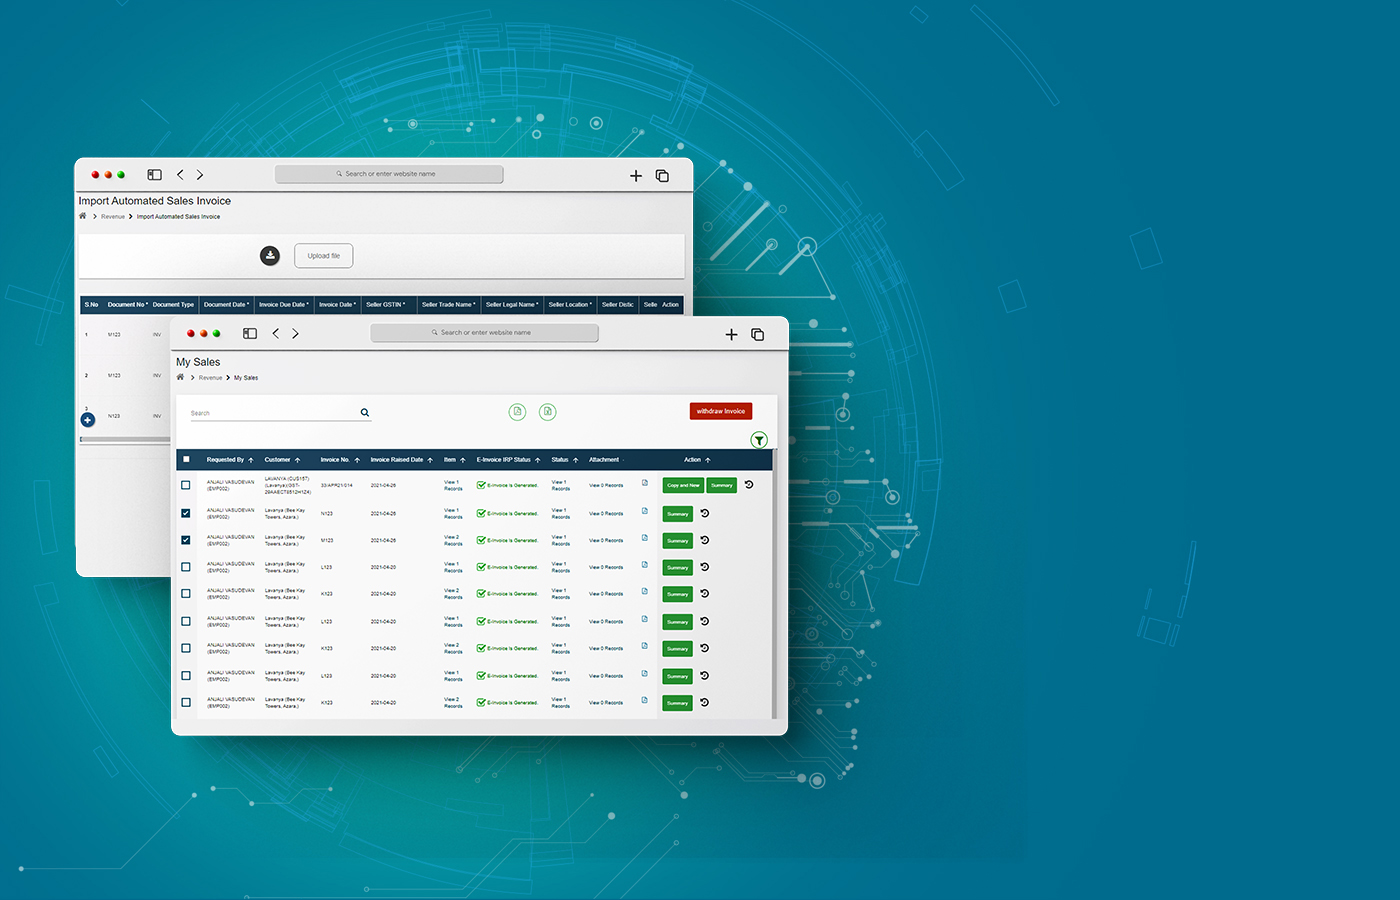The image size is (1400, 900).
Task: Toggle sidebar in Import Automated Sales Invoice window
Action: pyautogui.click(x=154, y=175)
